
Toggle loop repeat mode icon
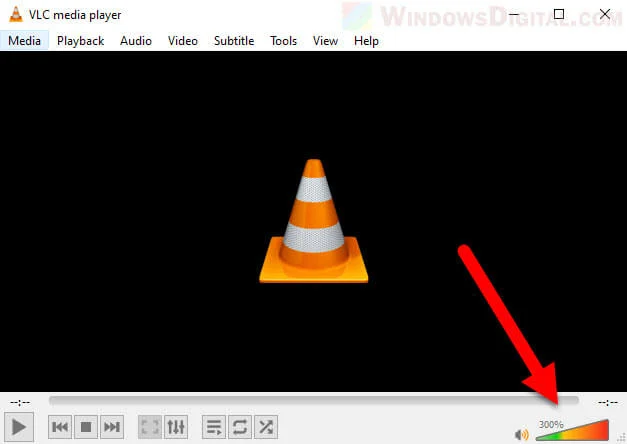[x=240, y=427]
